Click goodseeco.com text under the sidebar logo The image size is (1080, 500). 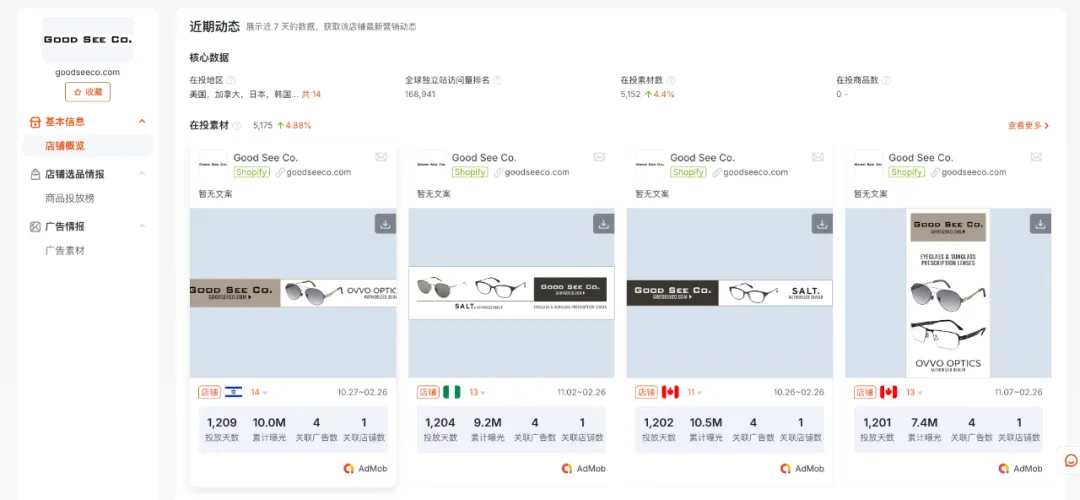(x=87, y=72)
